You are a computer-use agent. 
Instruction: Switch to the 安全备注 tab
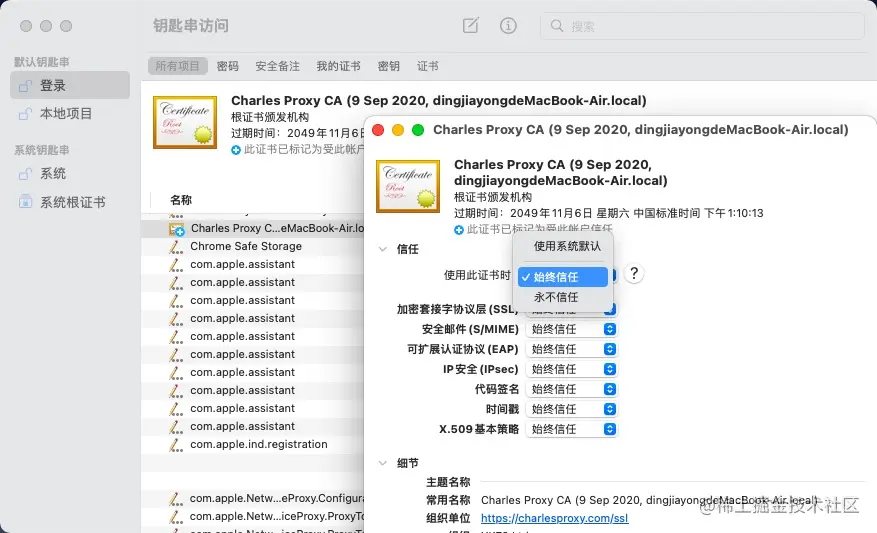(277, 66)
